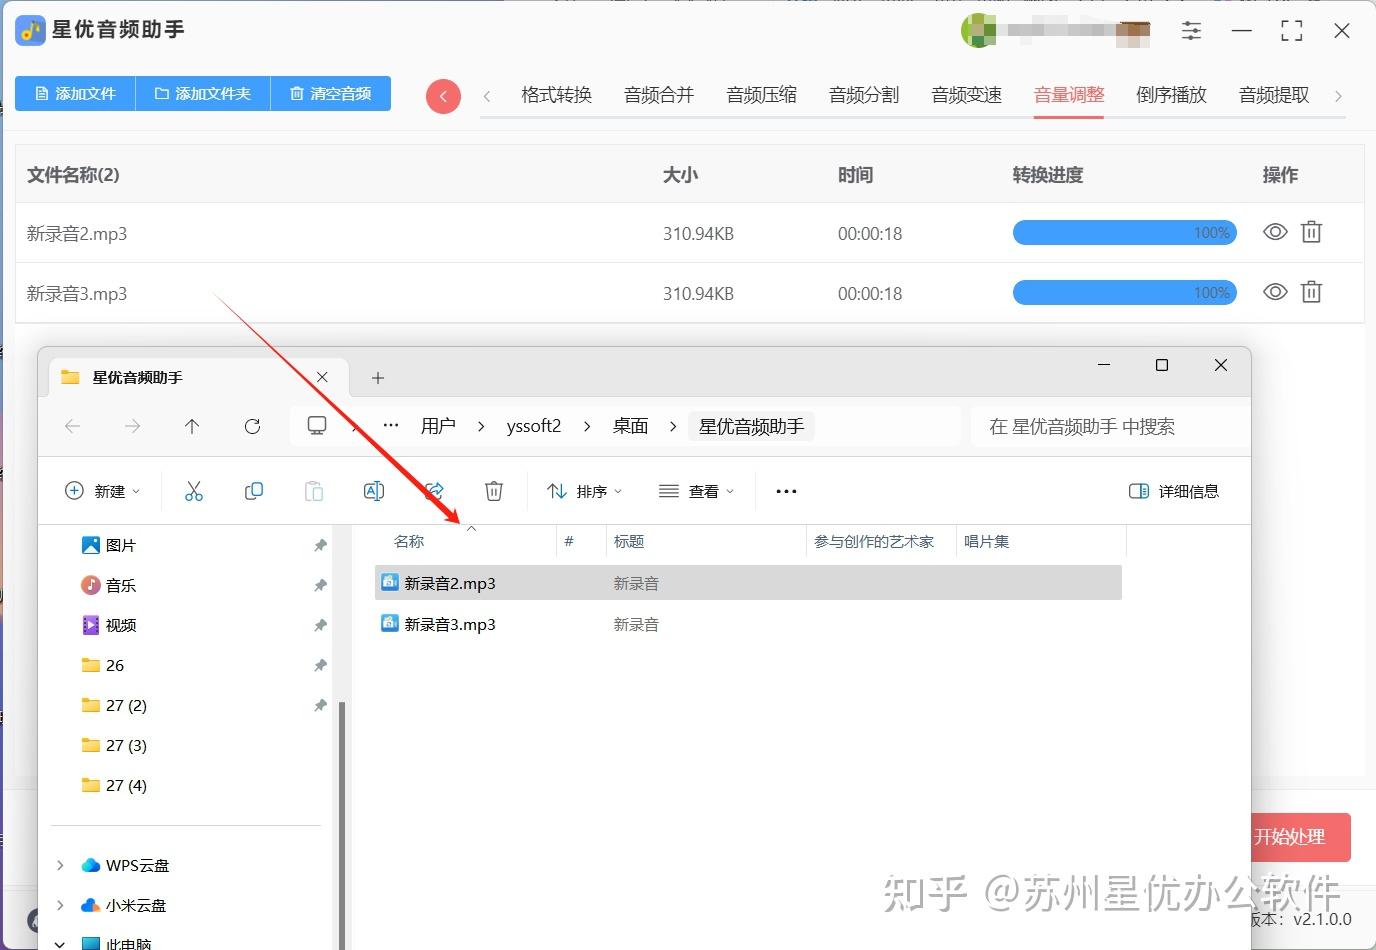Delete 新录音2.mp3 with trash icon
Image resolution: width=1376 pixels, height=950 pixels.
point(1311,232)
